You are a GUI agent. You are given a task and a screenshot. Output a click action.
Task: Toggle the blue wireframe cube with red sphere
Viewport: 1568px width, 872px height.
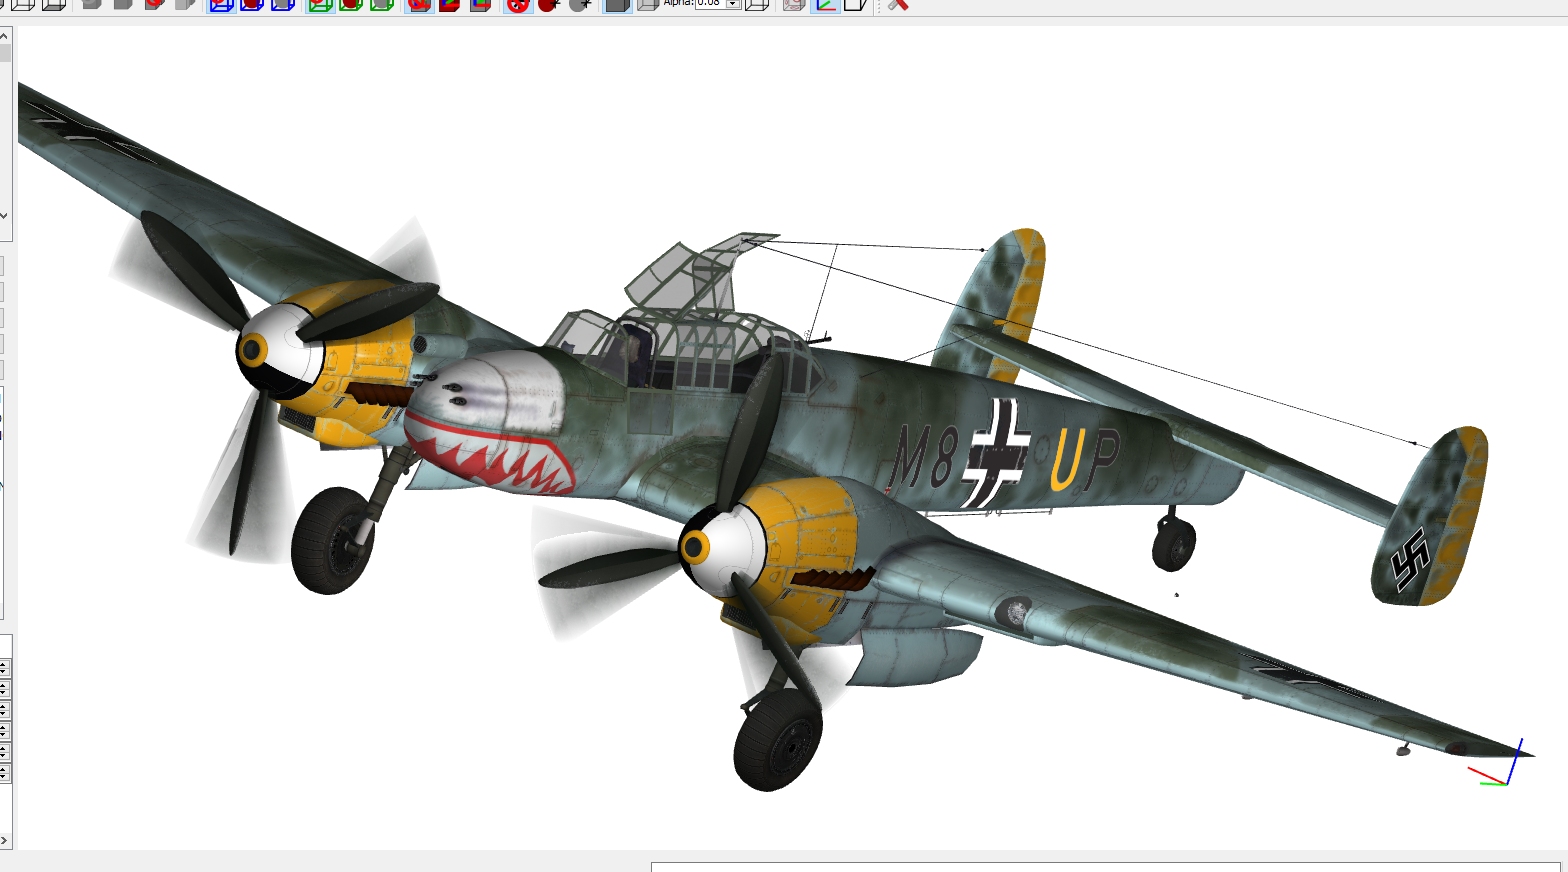coord(252,4)
